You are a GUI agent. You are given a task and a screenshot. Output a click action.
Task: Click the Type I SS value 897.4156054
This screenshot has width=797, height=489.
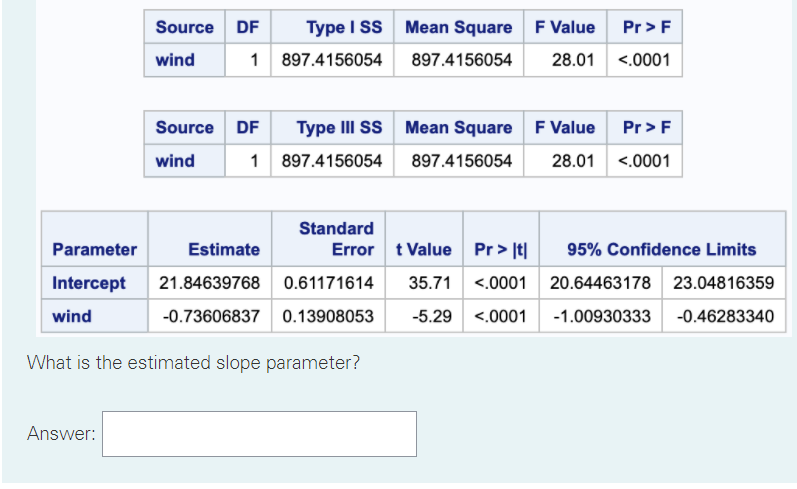click(x=332, y=60)
